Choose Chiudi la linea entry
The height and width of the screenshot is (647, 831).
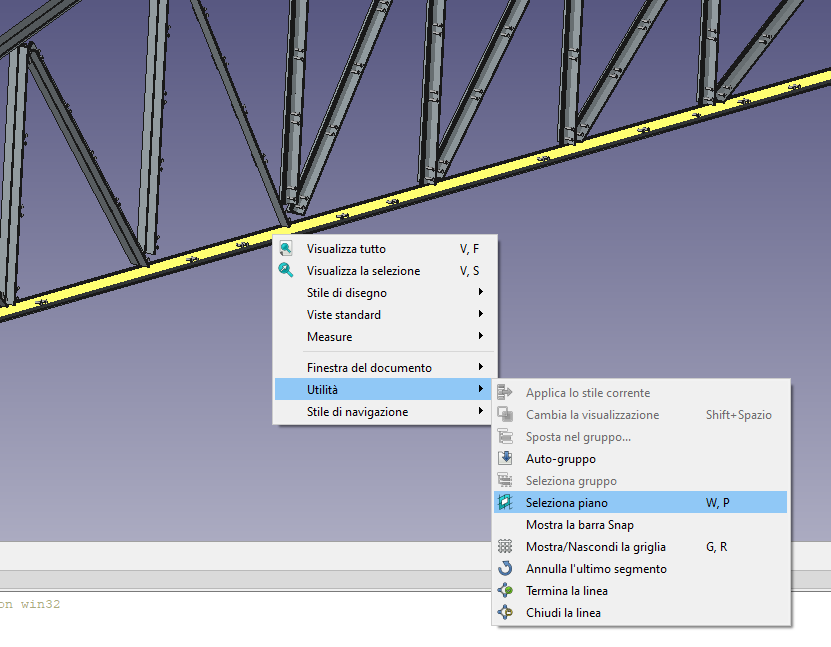click(x=641, y=613)
